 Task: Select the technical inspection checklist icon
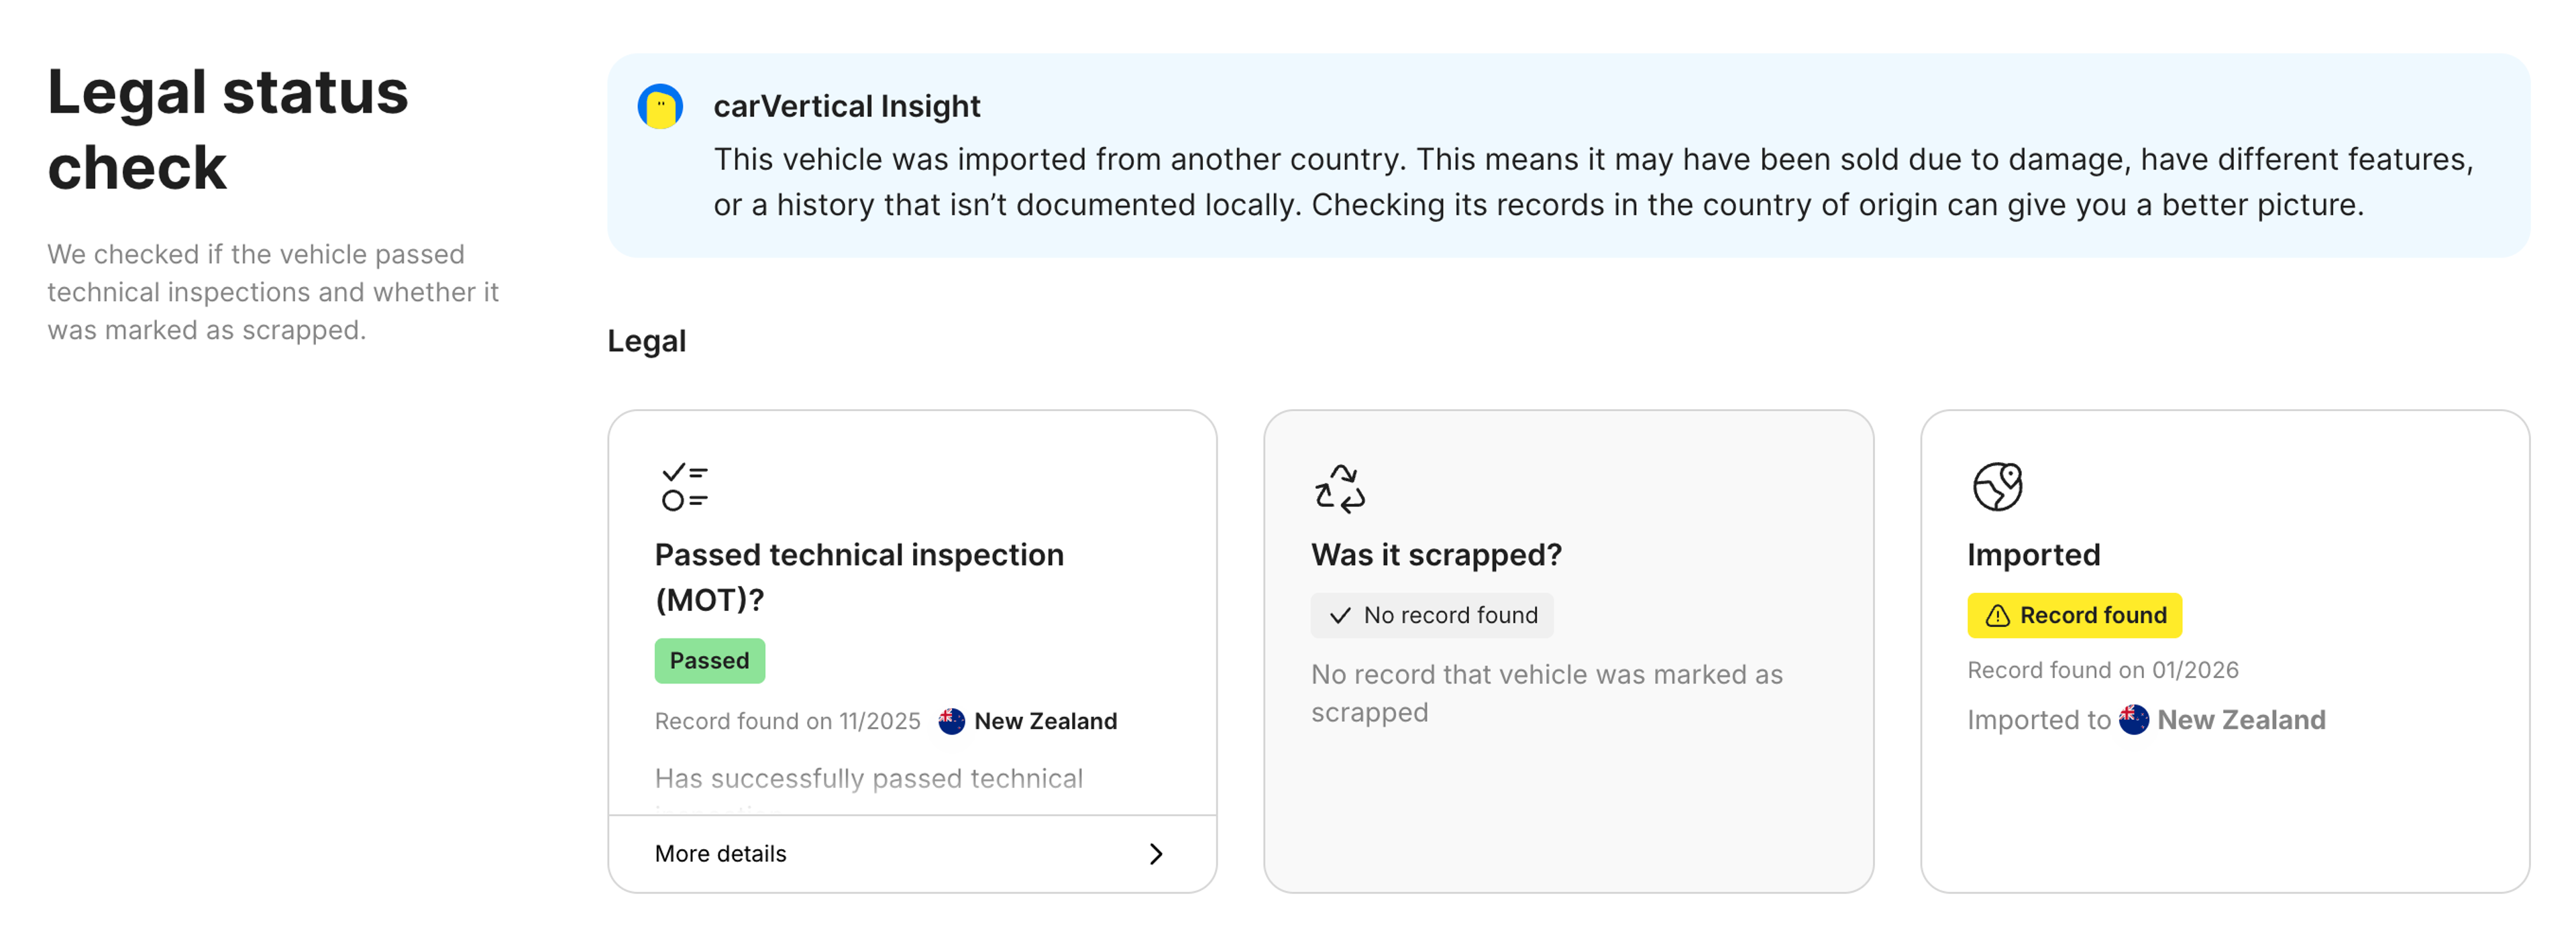click(684, 487)
